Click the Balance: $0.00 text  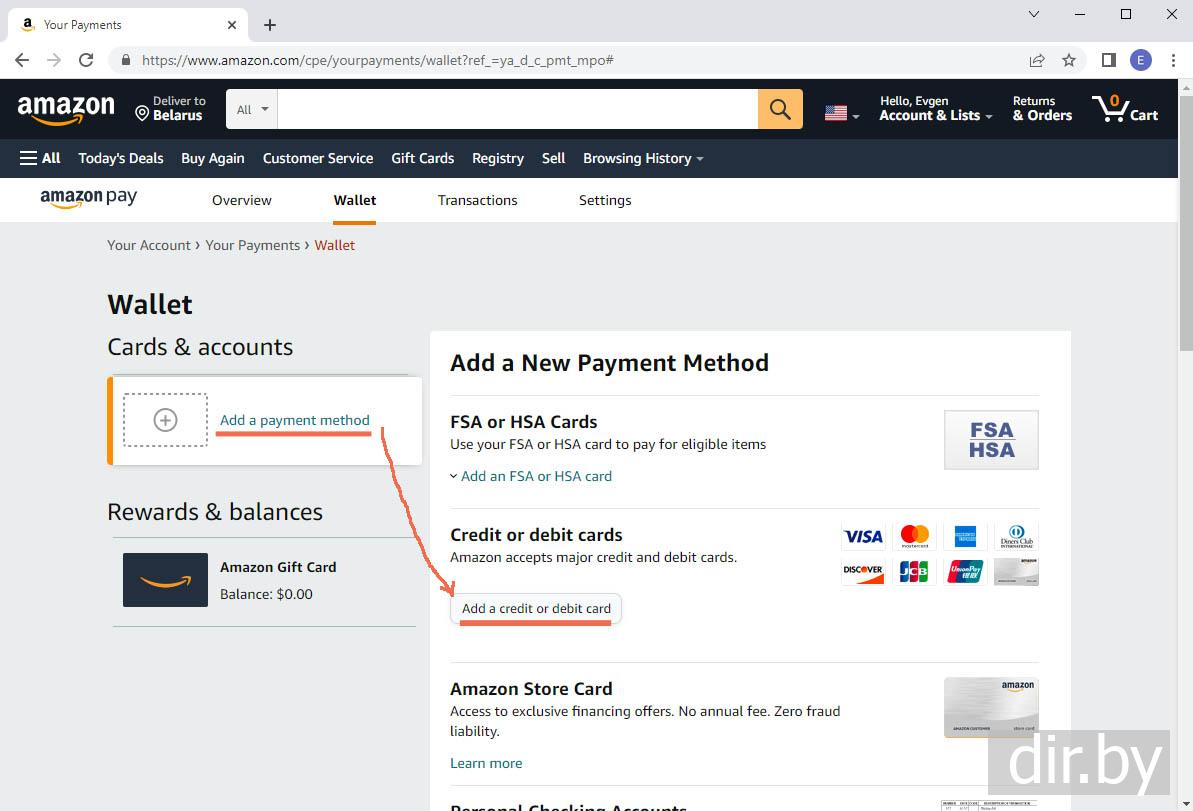click(266, 594)
